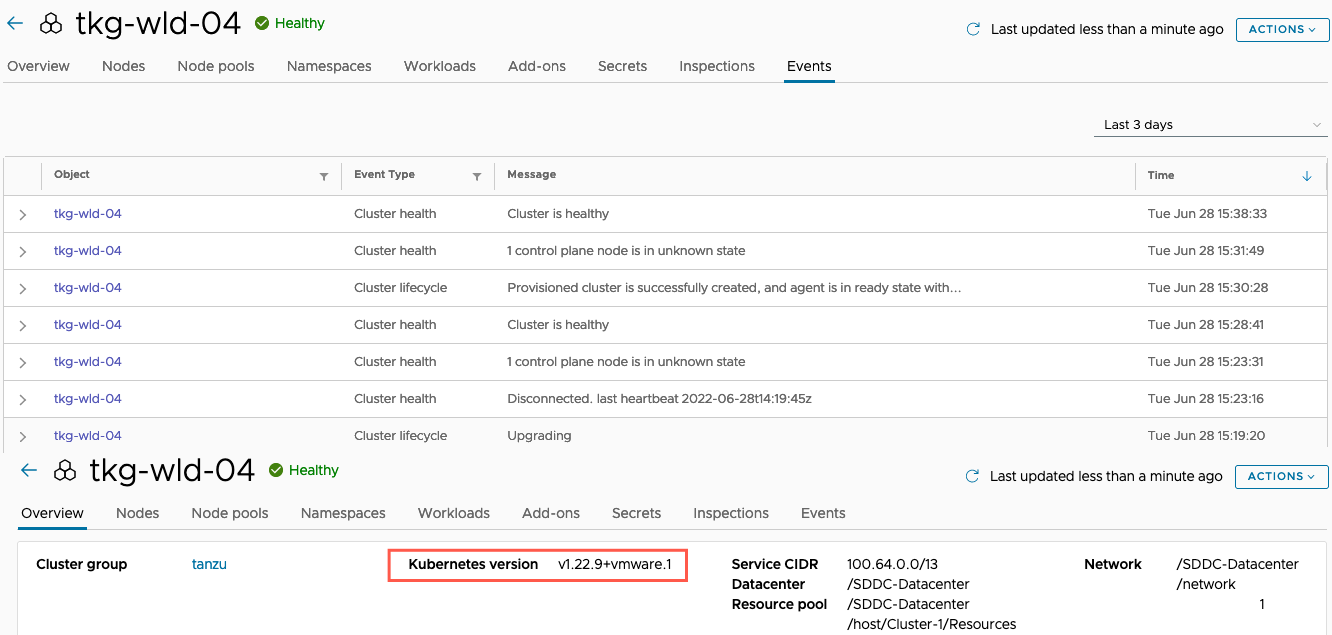Open the ACTIONS dropdown on the Overview page

pyautogui.click(x=1282, y=476)
